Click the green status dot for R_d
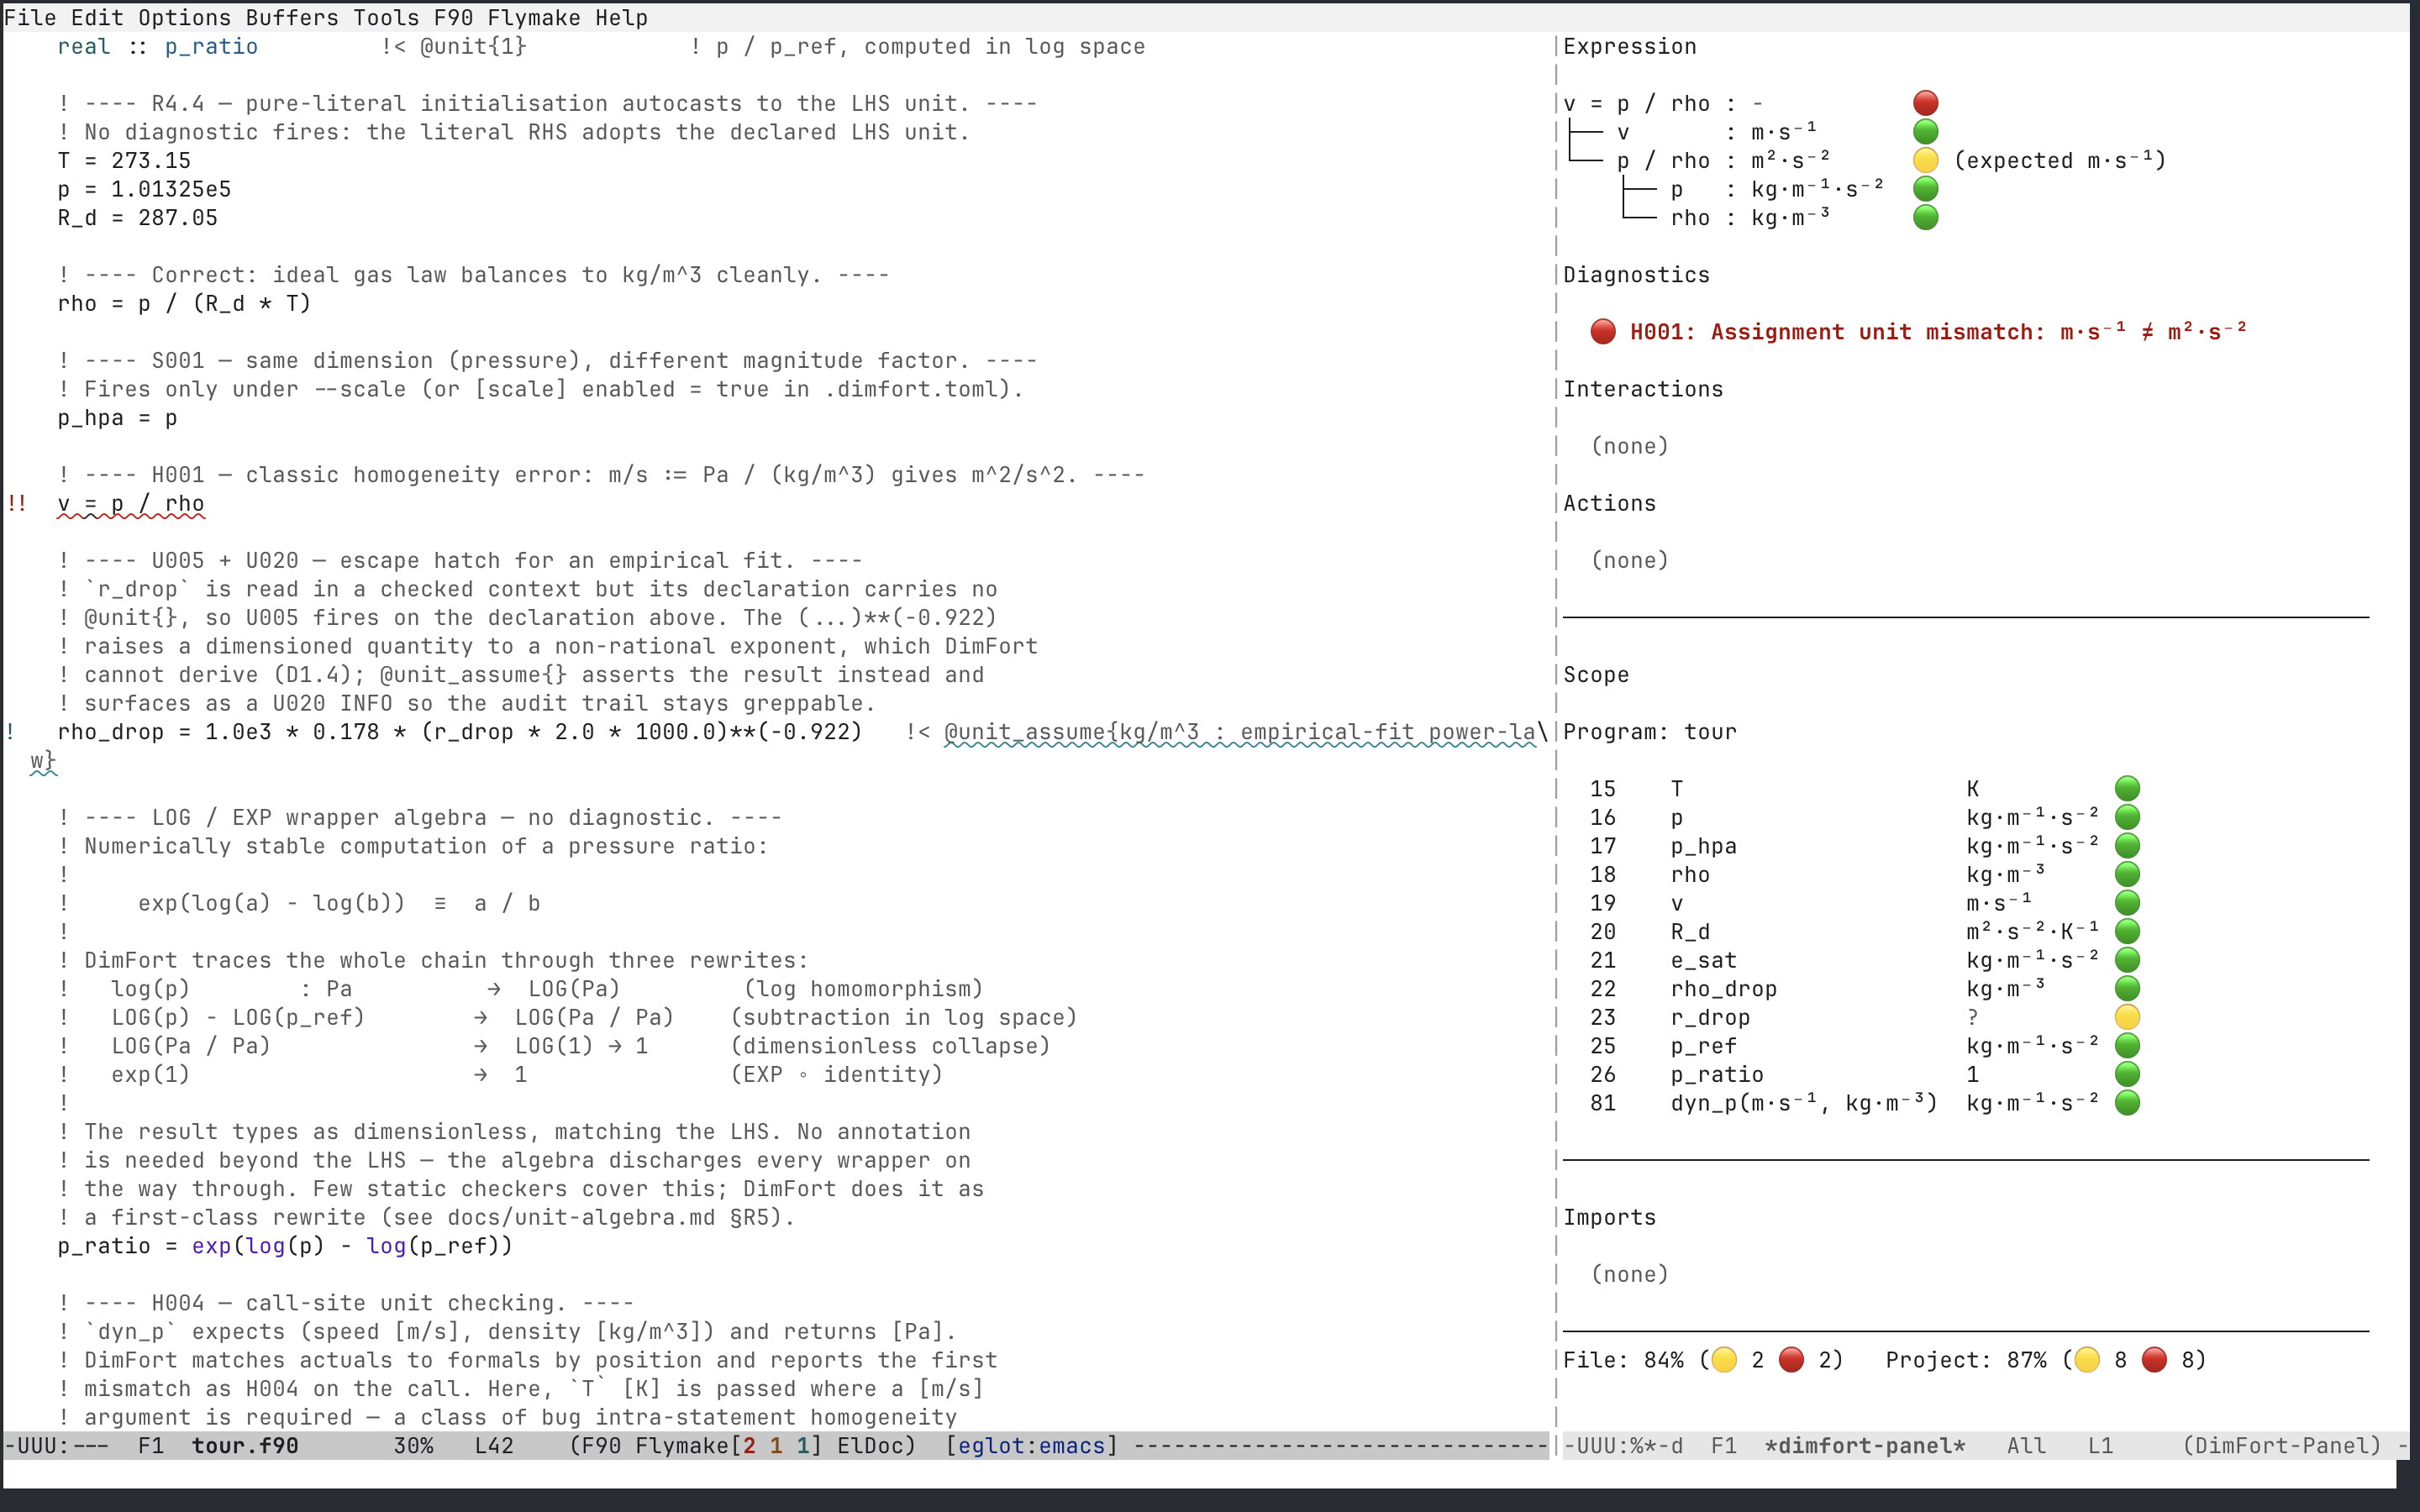 (2127, 931)
